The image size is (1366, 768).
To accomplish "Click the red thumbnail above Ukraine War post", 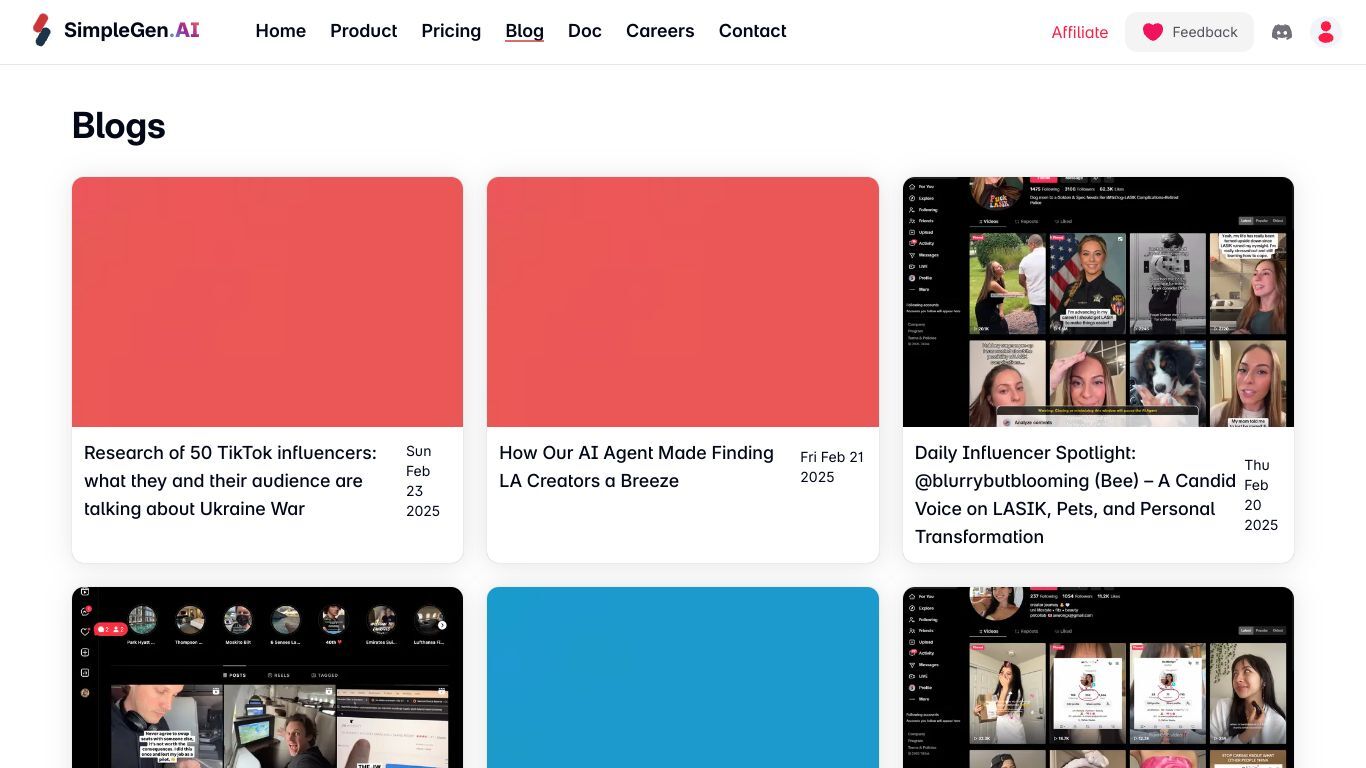I will pos(267,302).
